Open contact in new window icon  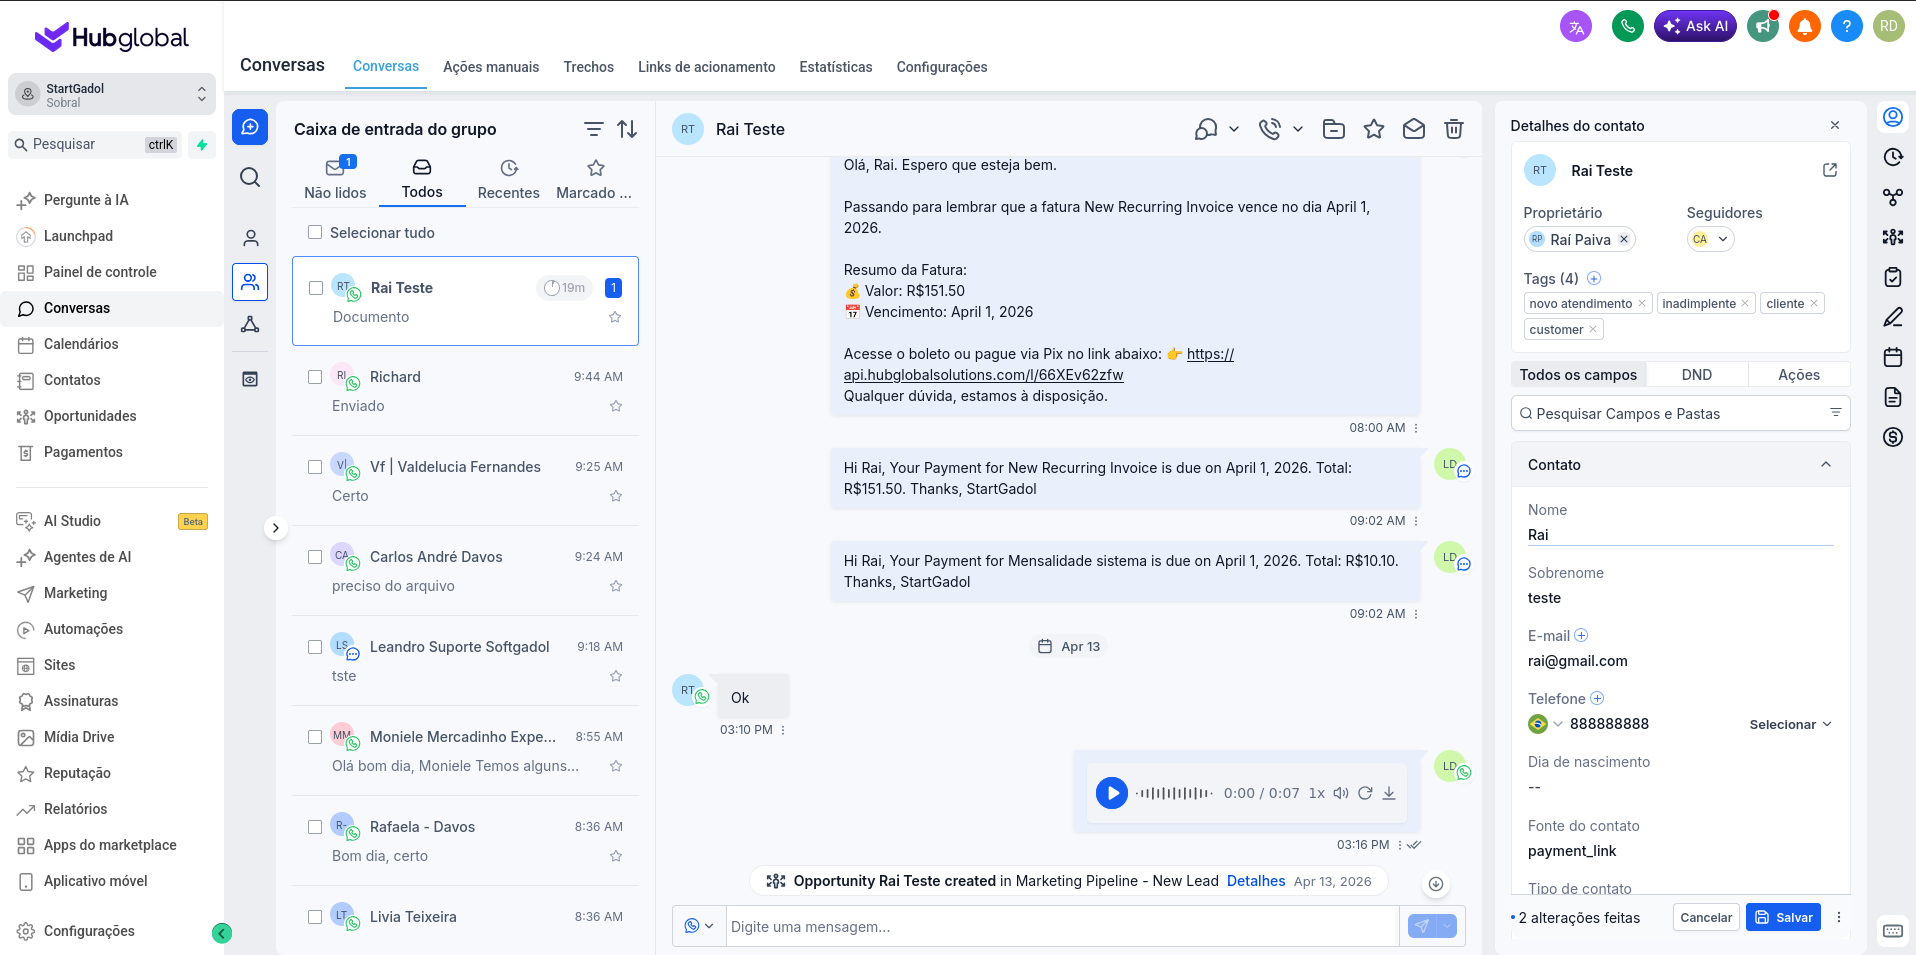1830,170
